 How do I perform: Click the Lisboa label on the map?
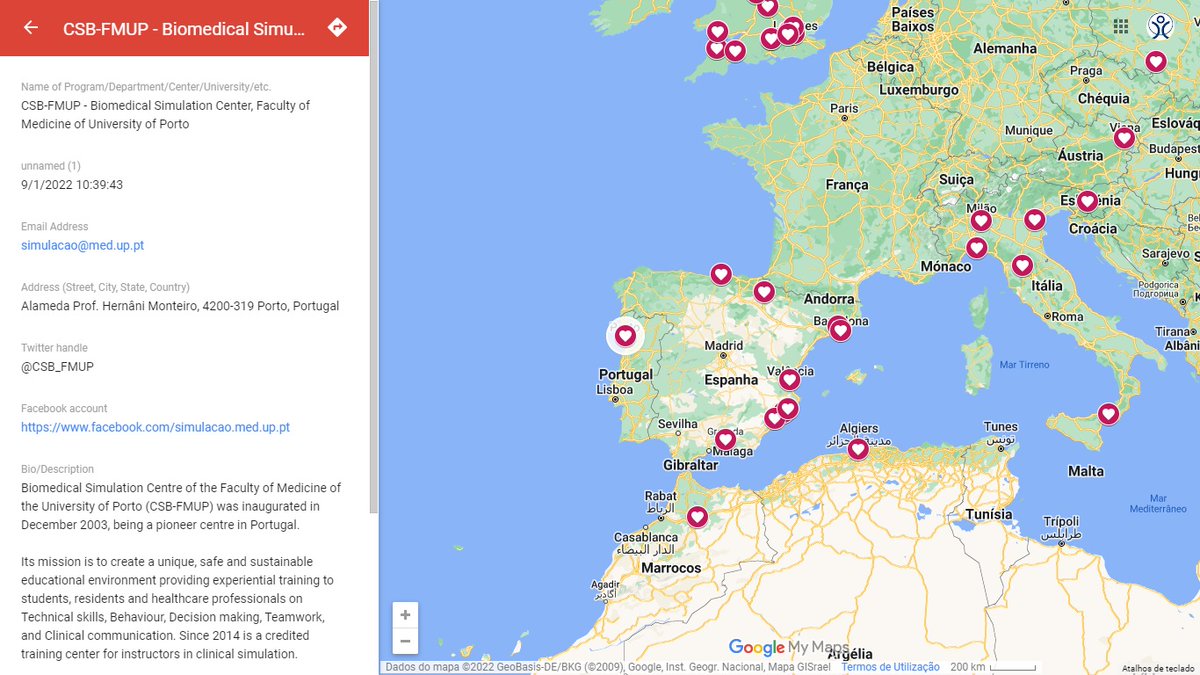pyautogui.click(x=614, y=390)
